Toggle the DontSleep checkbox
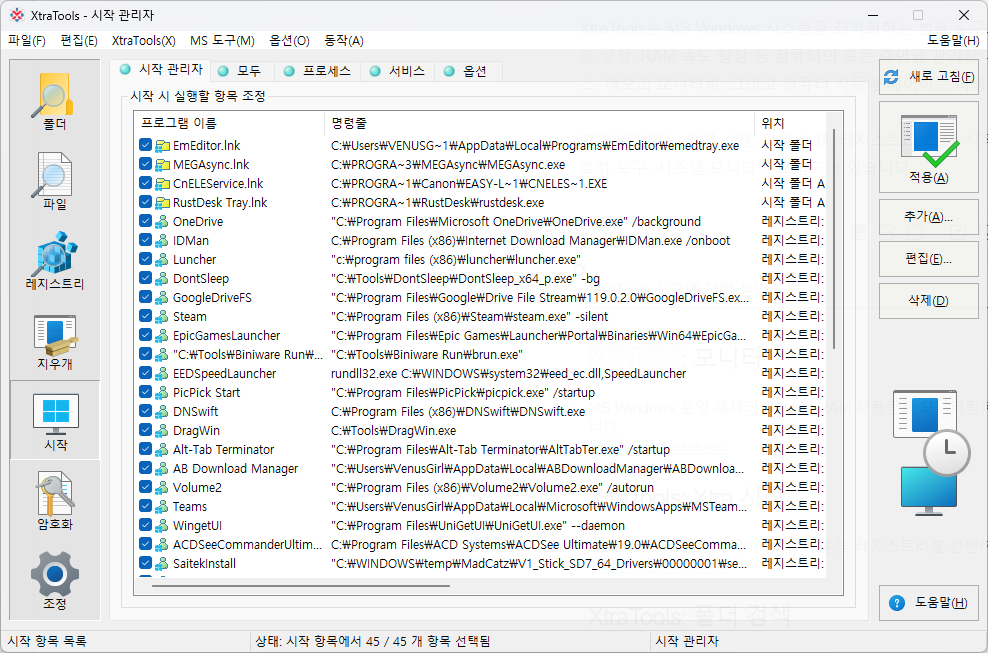Image resolution: width=988 pixels, height=653 pixels. 146,279
